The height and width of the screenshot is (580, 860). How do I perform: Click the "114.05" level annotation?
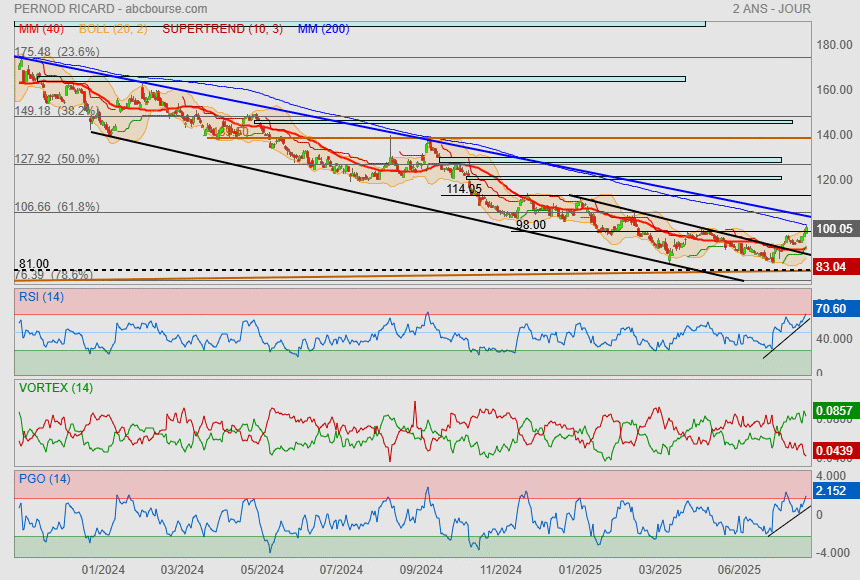click(x=464, y=189)
